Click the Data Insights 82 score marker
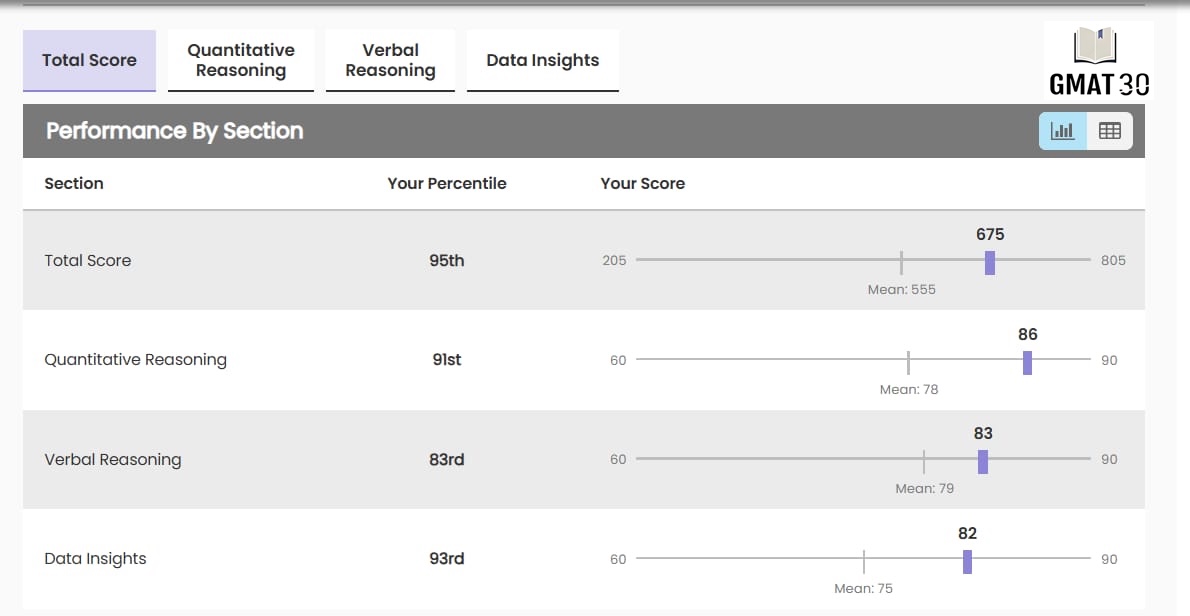 967,561
